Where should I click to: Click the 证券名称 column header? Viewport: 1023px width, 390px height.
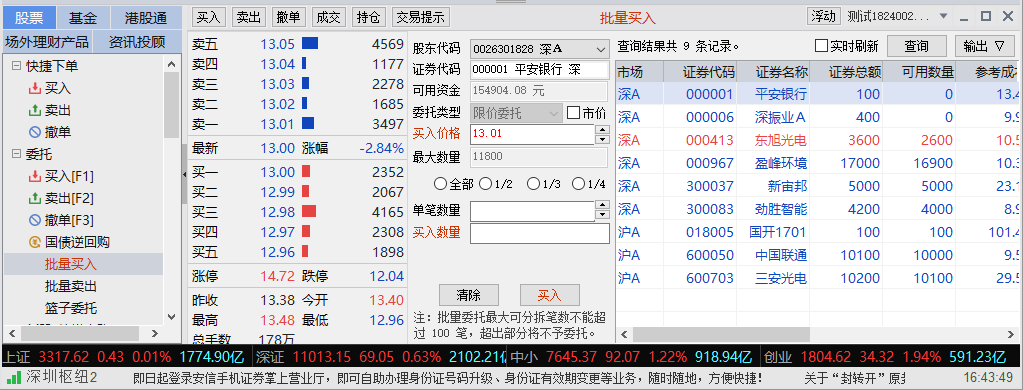point(772,72)
